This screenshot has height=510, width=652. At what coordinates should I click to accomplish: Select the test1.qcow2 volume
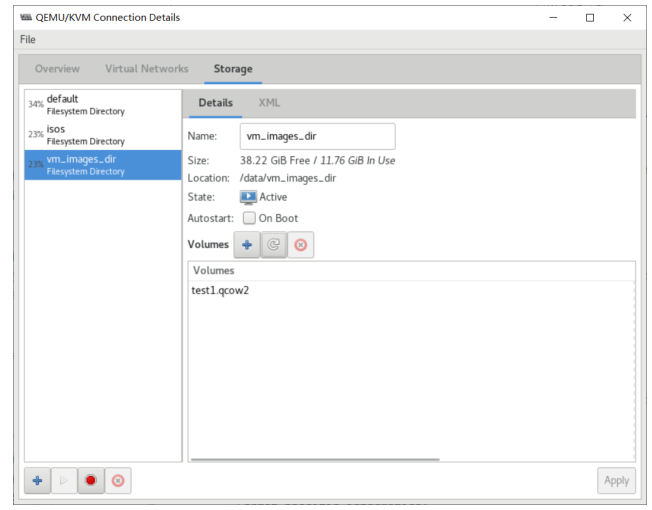(220, 290)
